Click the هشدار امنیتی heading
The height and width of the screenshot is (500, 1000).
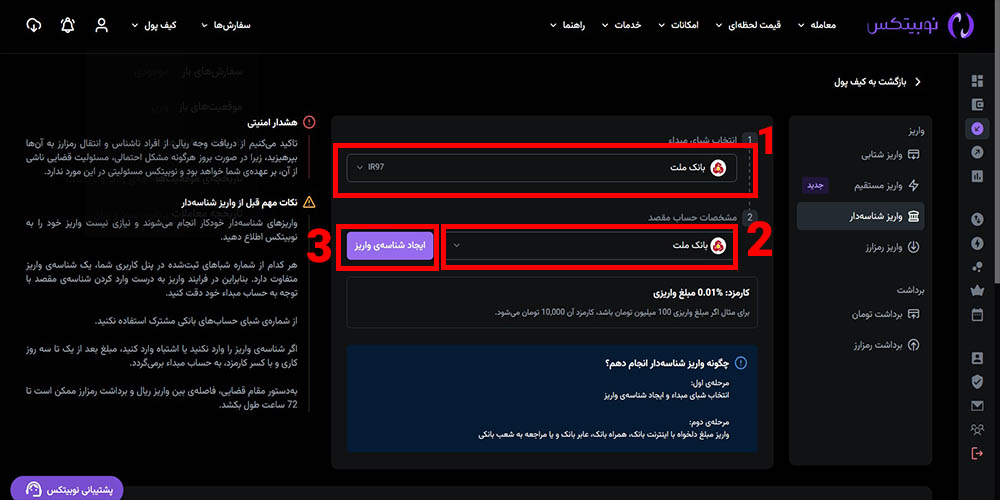pos(273,122)
